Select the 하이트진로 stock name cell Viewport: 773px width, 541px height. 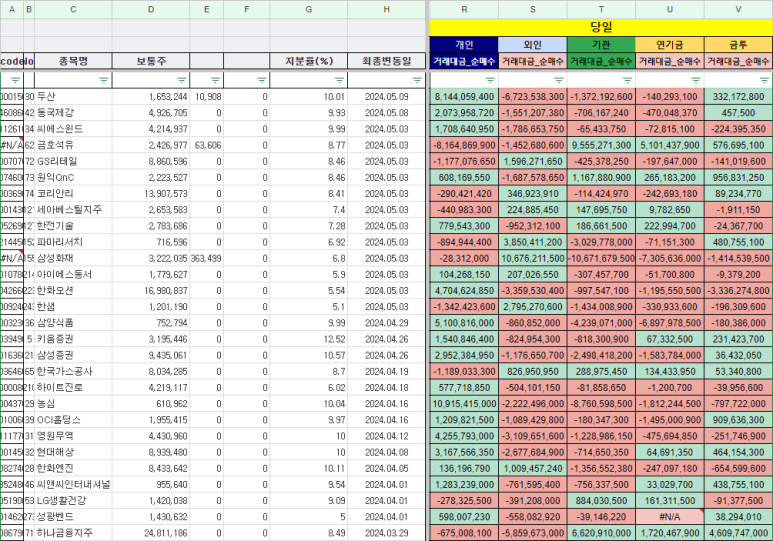click(73, 388)
